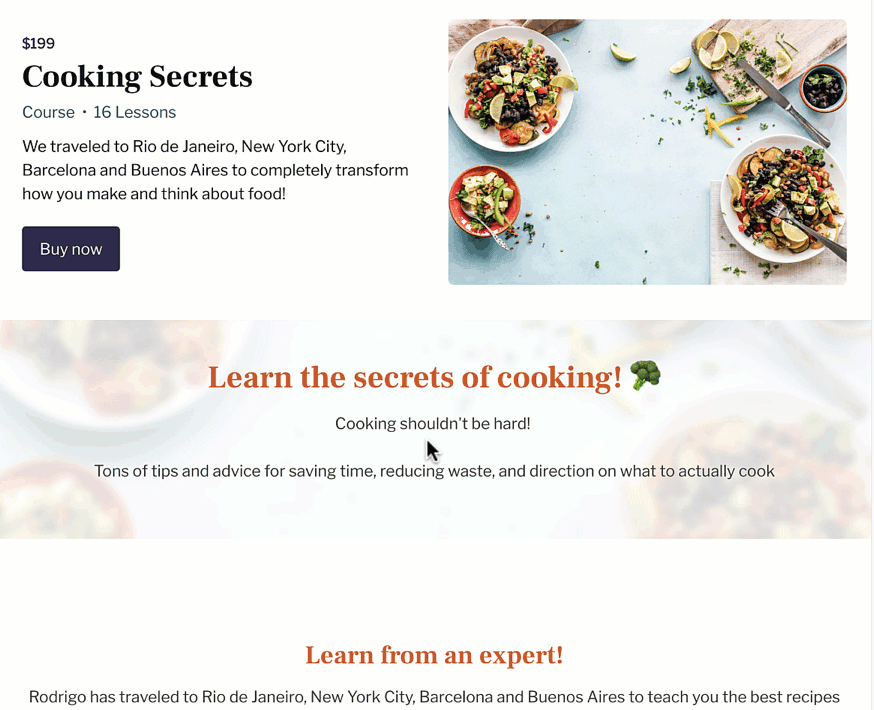Click the small bowl of black beans in the image
This screenshot has height=710, width=874.
(x=823, y=88)
